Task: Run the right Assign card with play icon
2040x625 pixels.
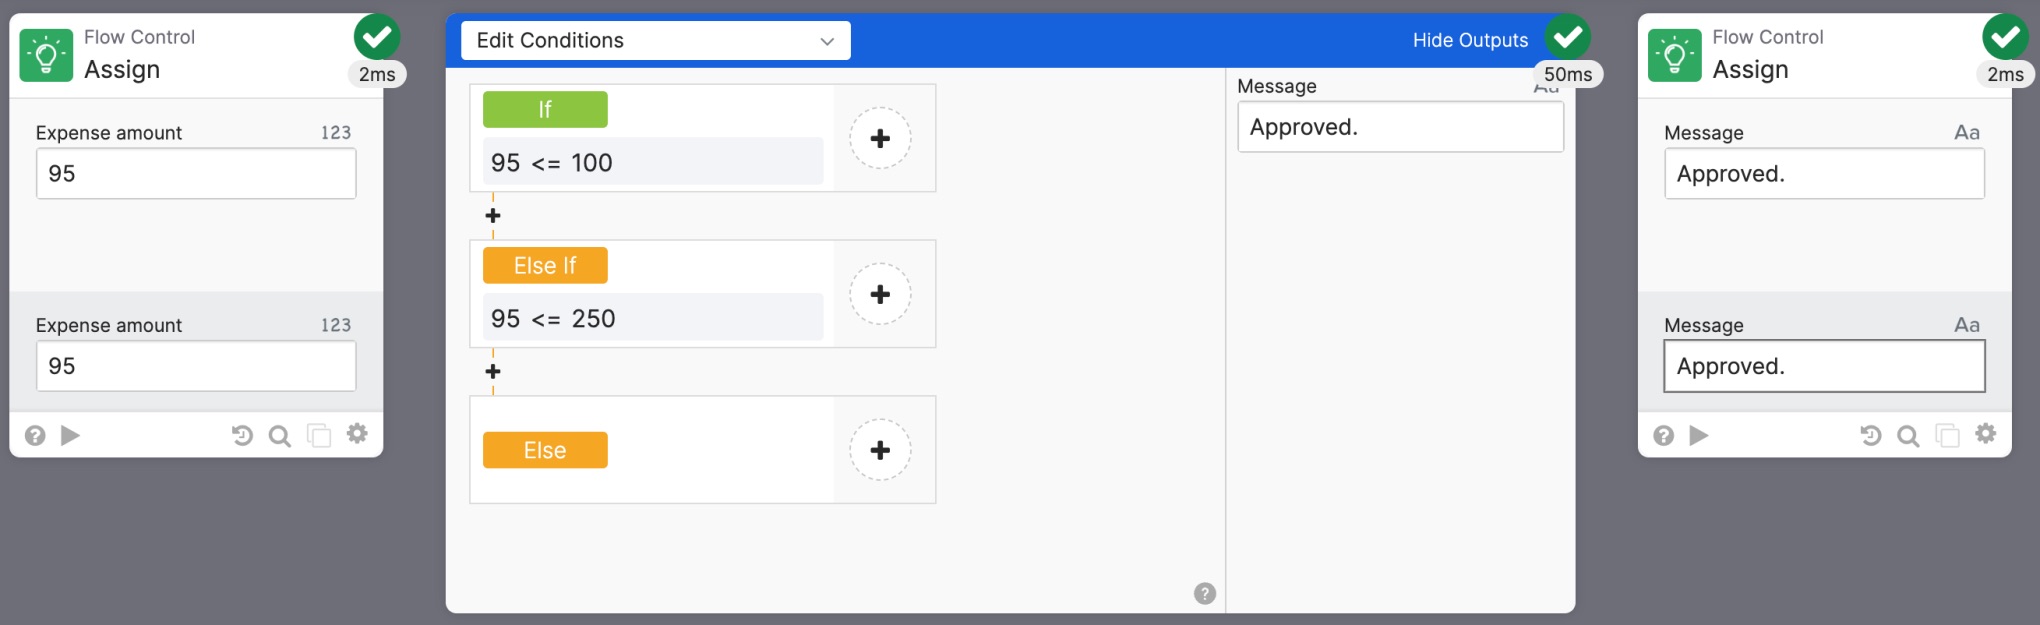Action: click(1699, 435)
